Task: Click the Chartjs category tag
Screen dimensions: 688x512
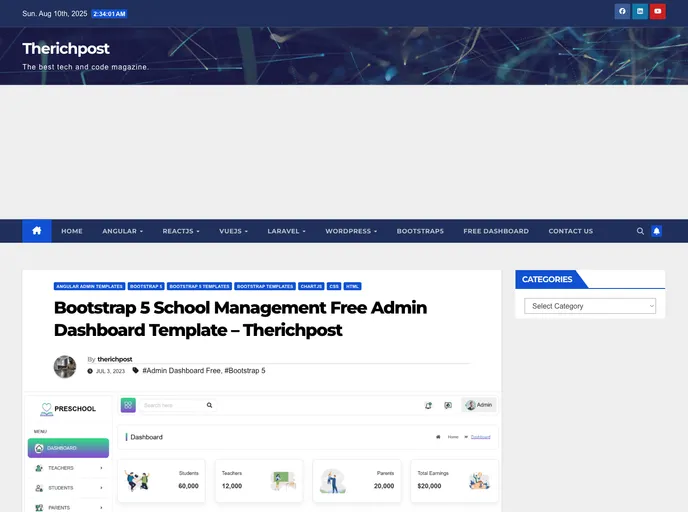Action: tap(311, 286)
